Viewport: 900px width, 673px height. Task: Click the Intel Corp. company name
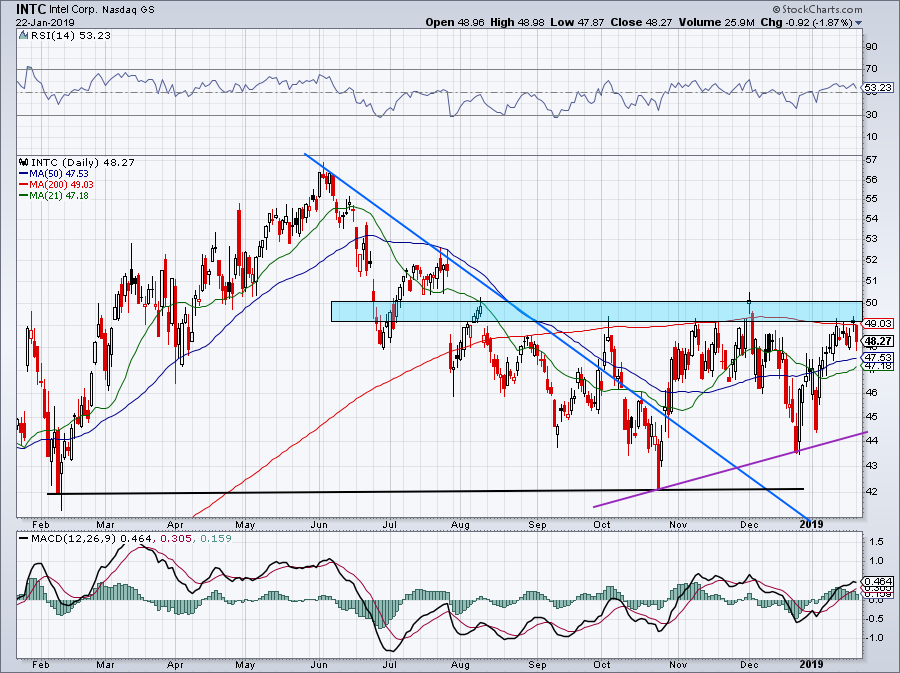click(x=74, y=10)
